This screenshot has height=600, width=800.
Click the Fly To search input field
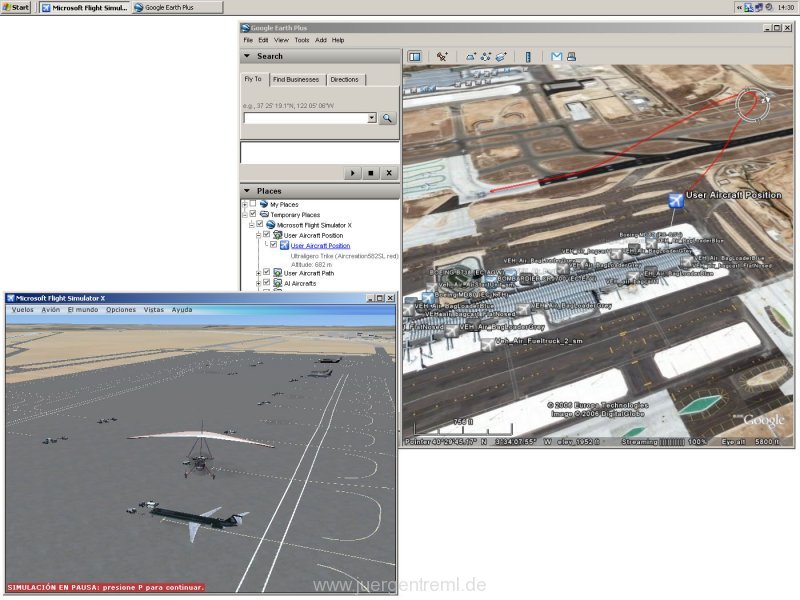coord(306,118)
